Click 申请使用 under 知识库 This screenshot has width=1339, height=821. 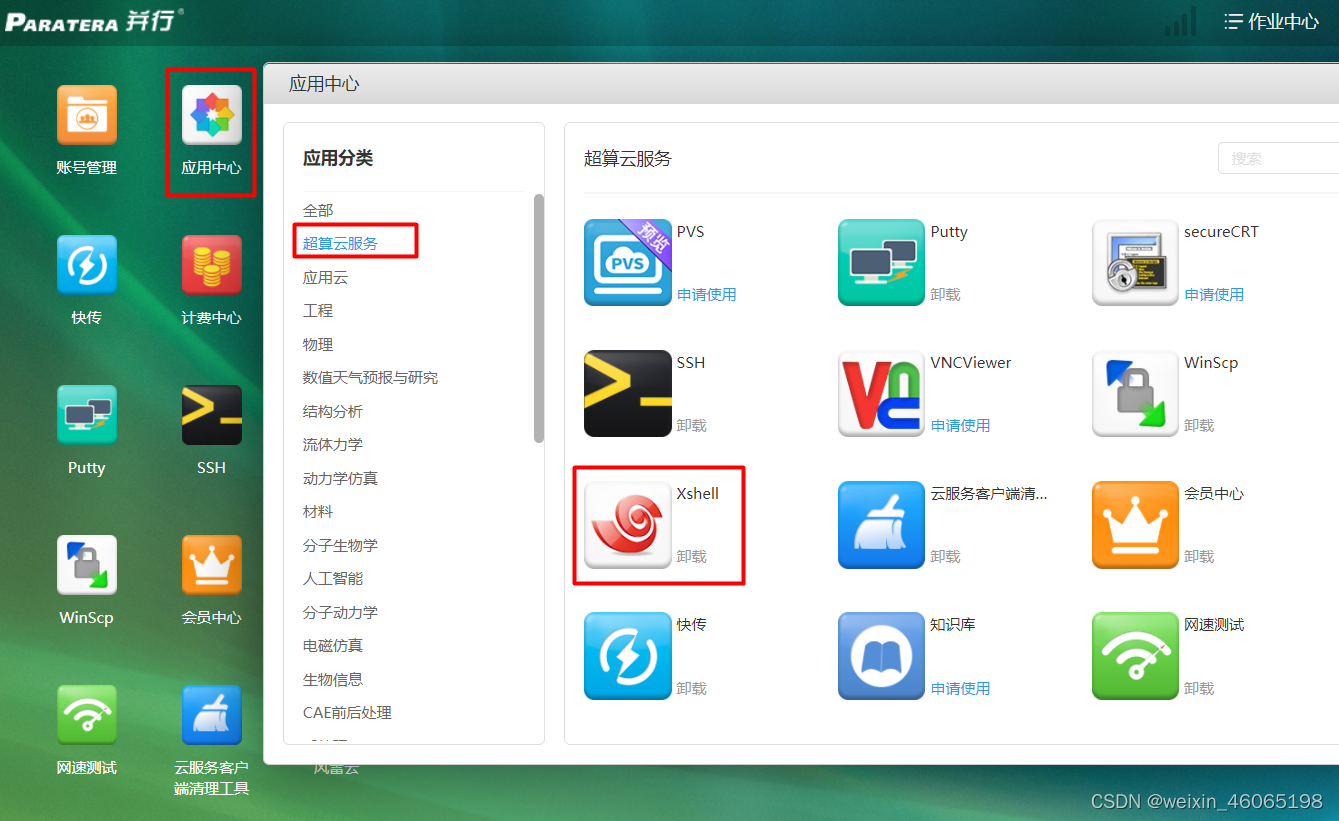[960, 688]
